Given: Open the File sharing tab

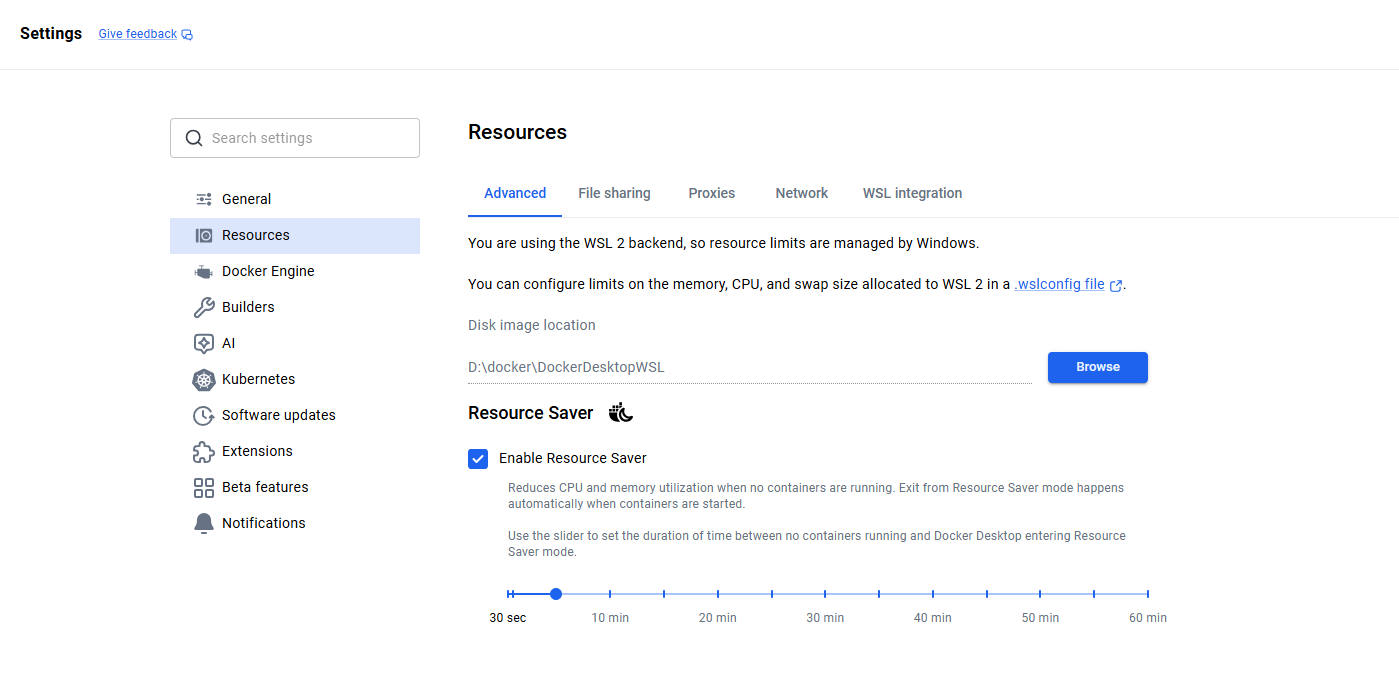Looking at the screenshot, I should click(x=614, y=193).
